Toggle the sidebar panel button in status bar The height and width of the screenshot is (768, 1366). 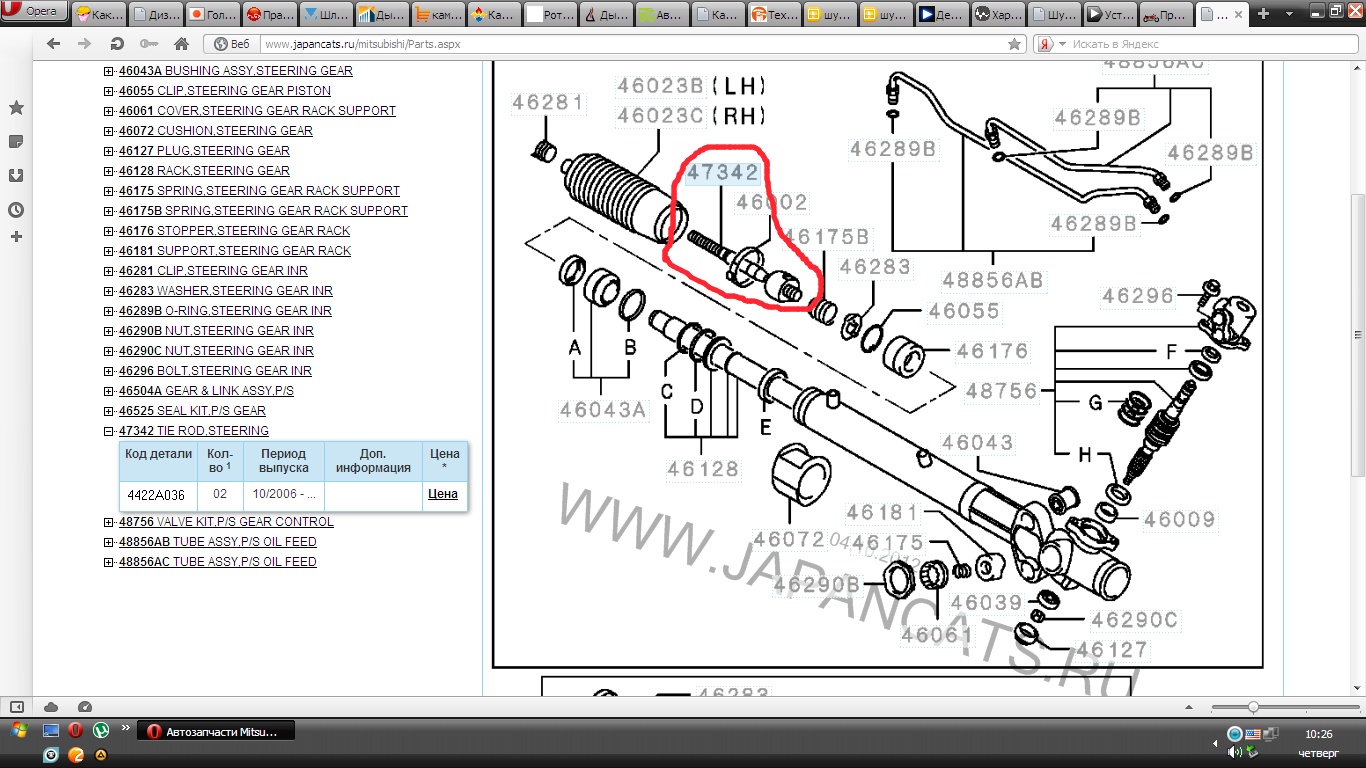[17, 707]
